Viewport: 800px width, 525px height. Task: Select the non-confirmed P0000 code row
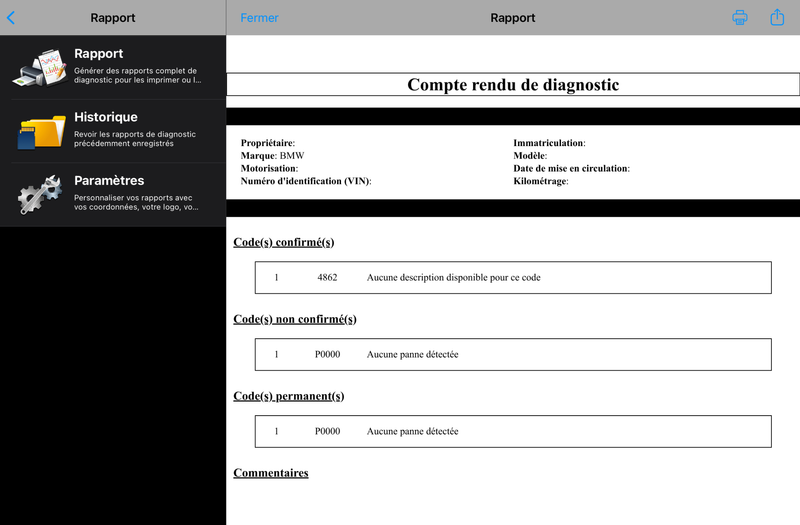(513, 355)
